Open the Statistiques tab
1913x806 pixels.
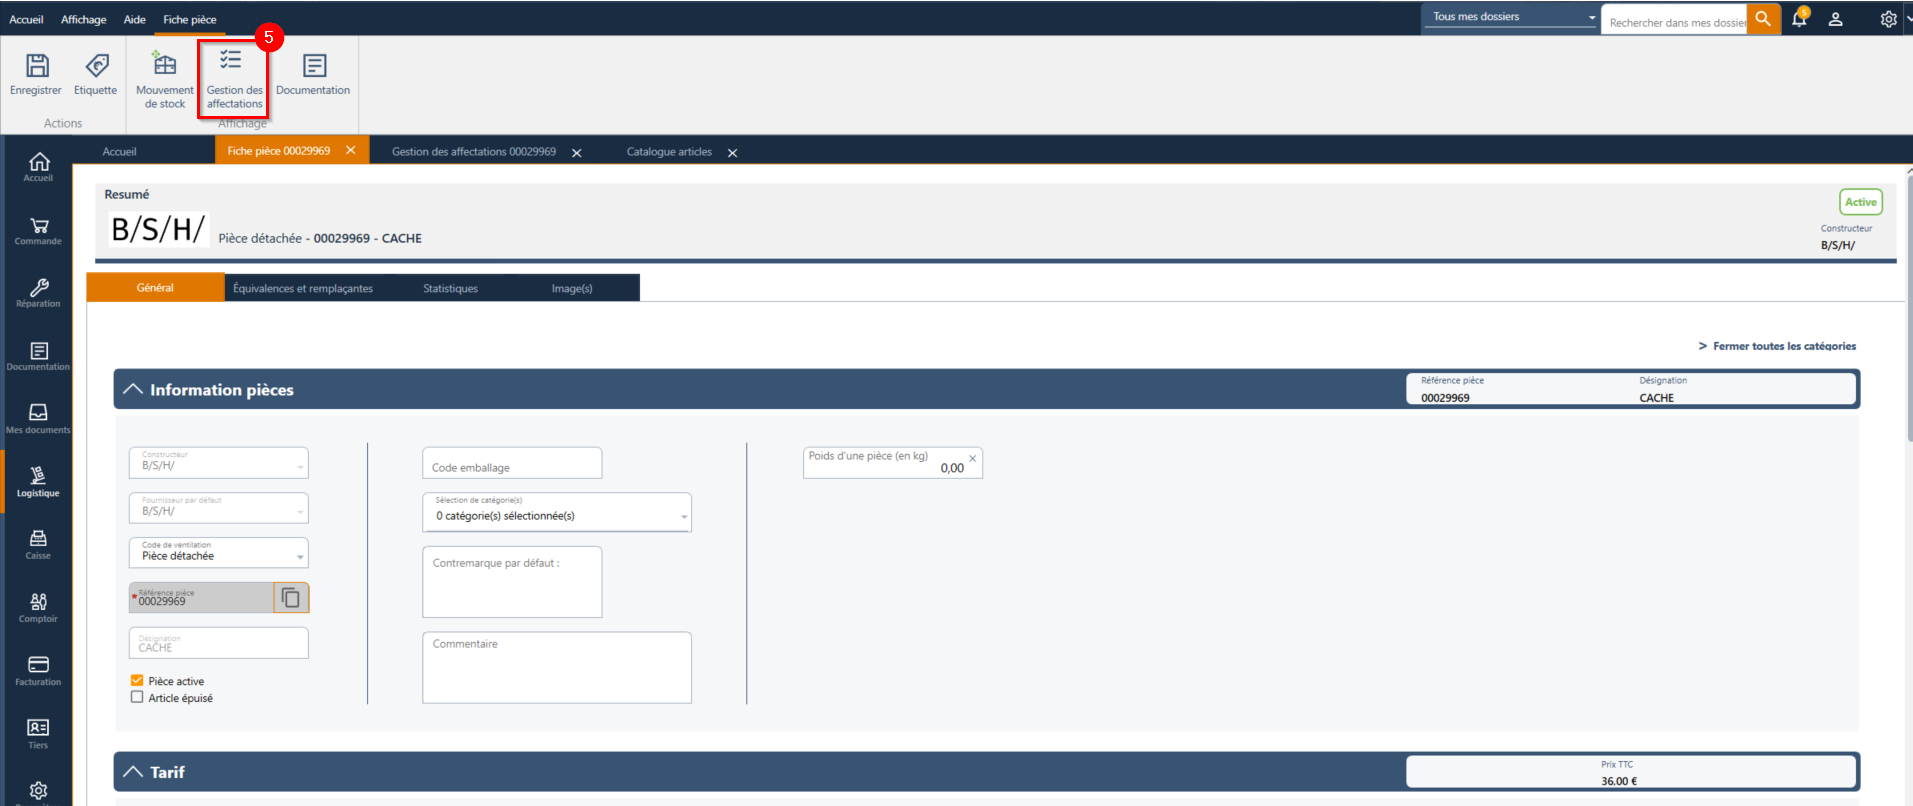(x=450, y=288)
